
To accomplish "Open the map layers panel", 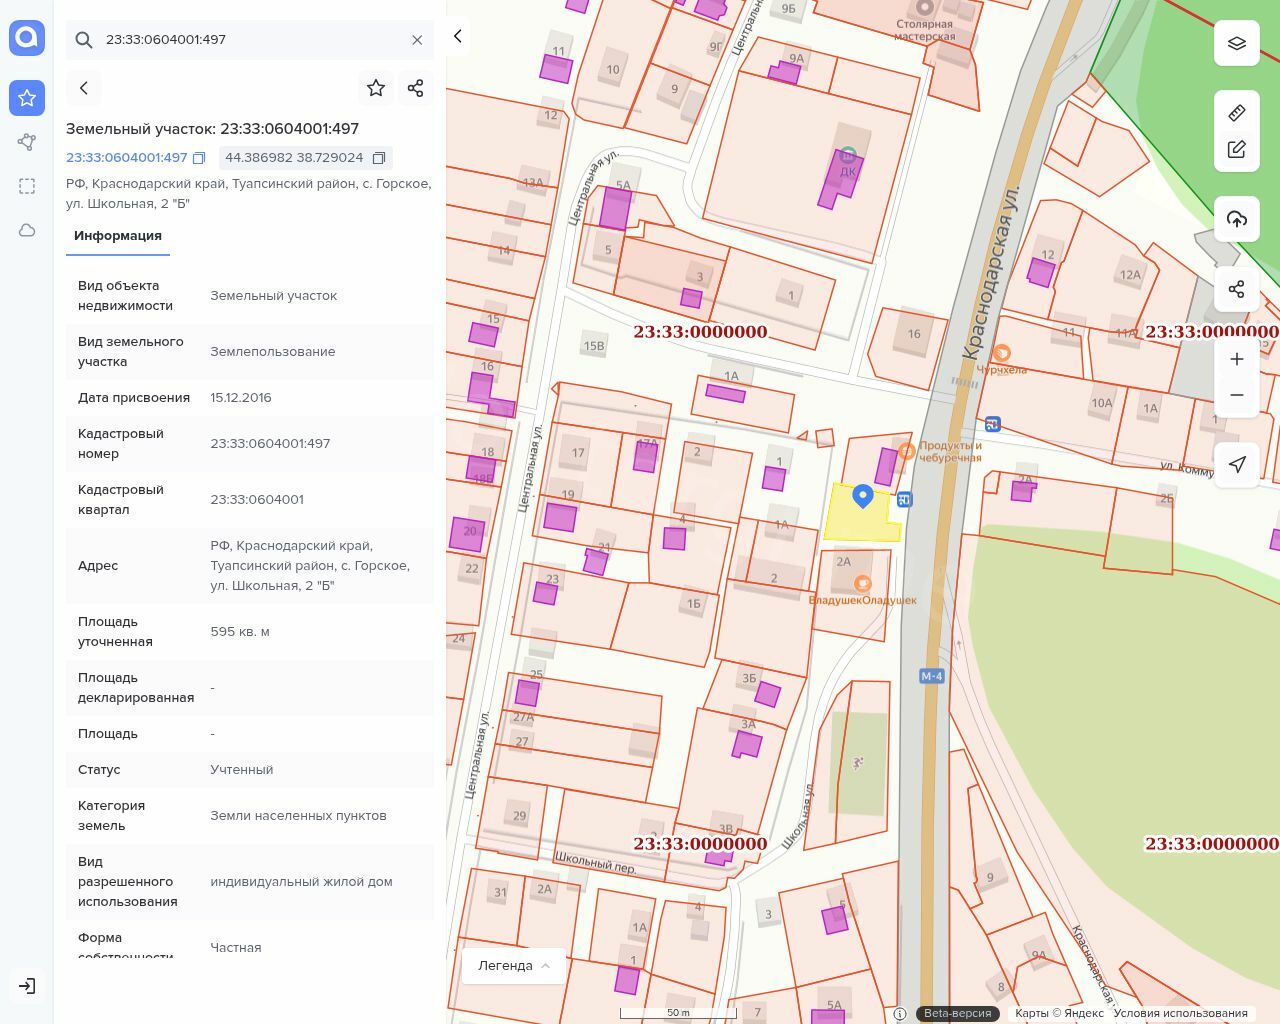I will tap(1237, 43).
